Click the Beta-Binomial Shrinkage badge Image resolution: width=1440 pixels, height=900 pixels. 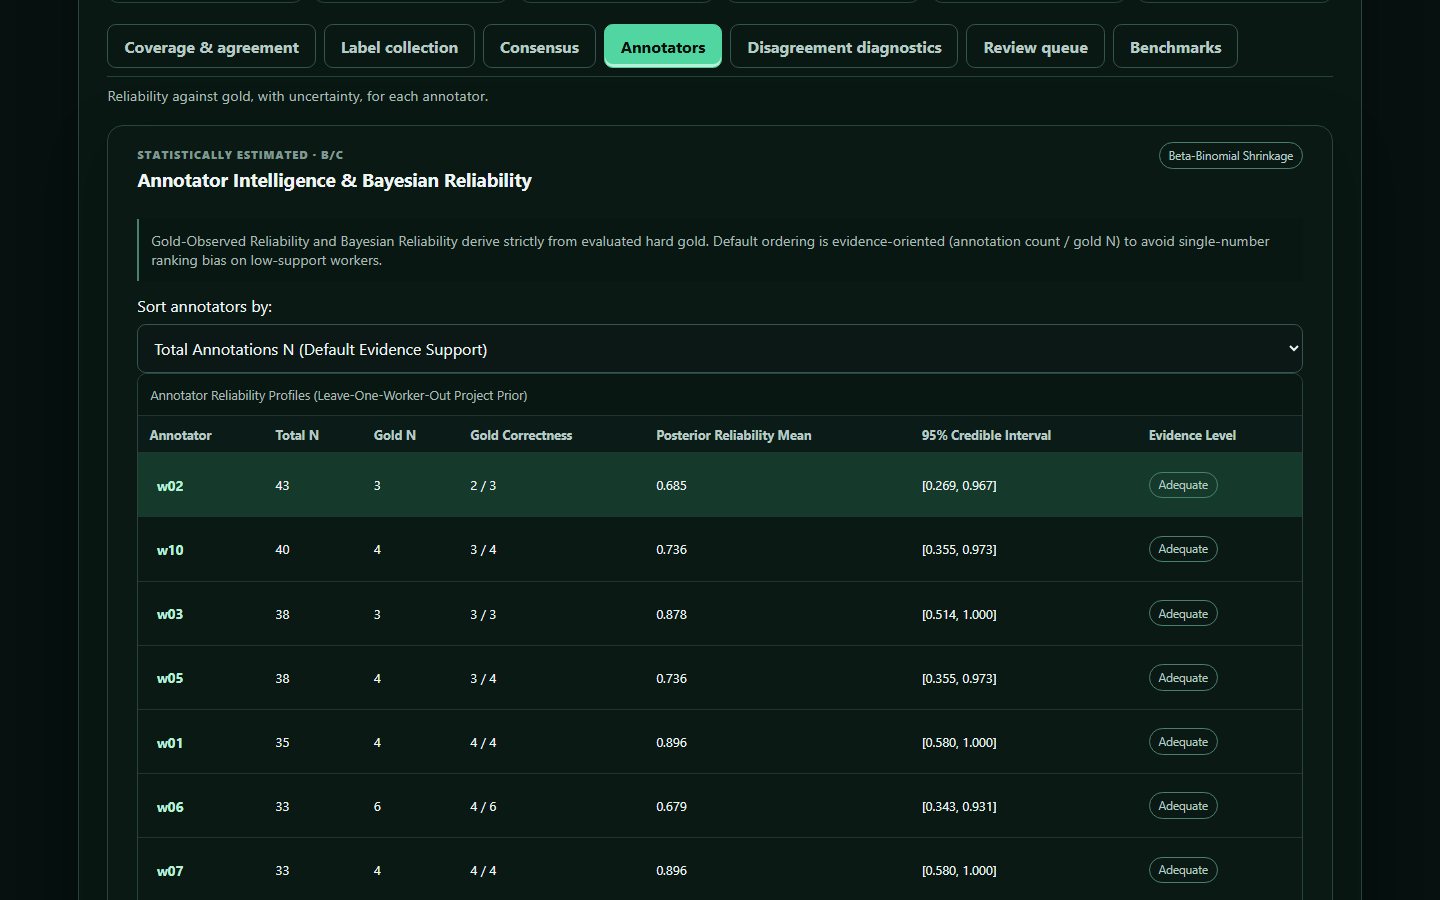[x=1230, y=156]
